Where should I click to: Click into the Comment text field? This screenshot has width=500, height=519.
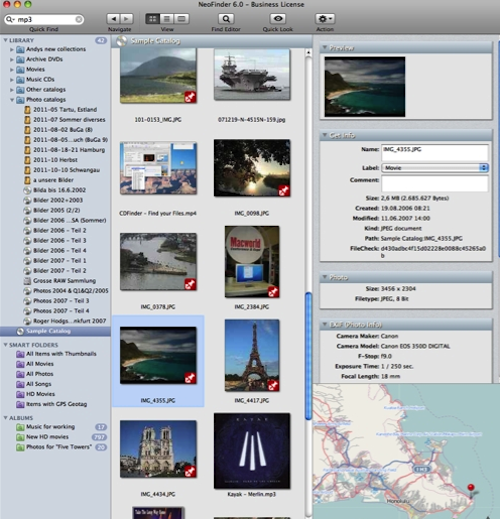pyautogui.click(x=435, y=183)
